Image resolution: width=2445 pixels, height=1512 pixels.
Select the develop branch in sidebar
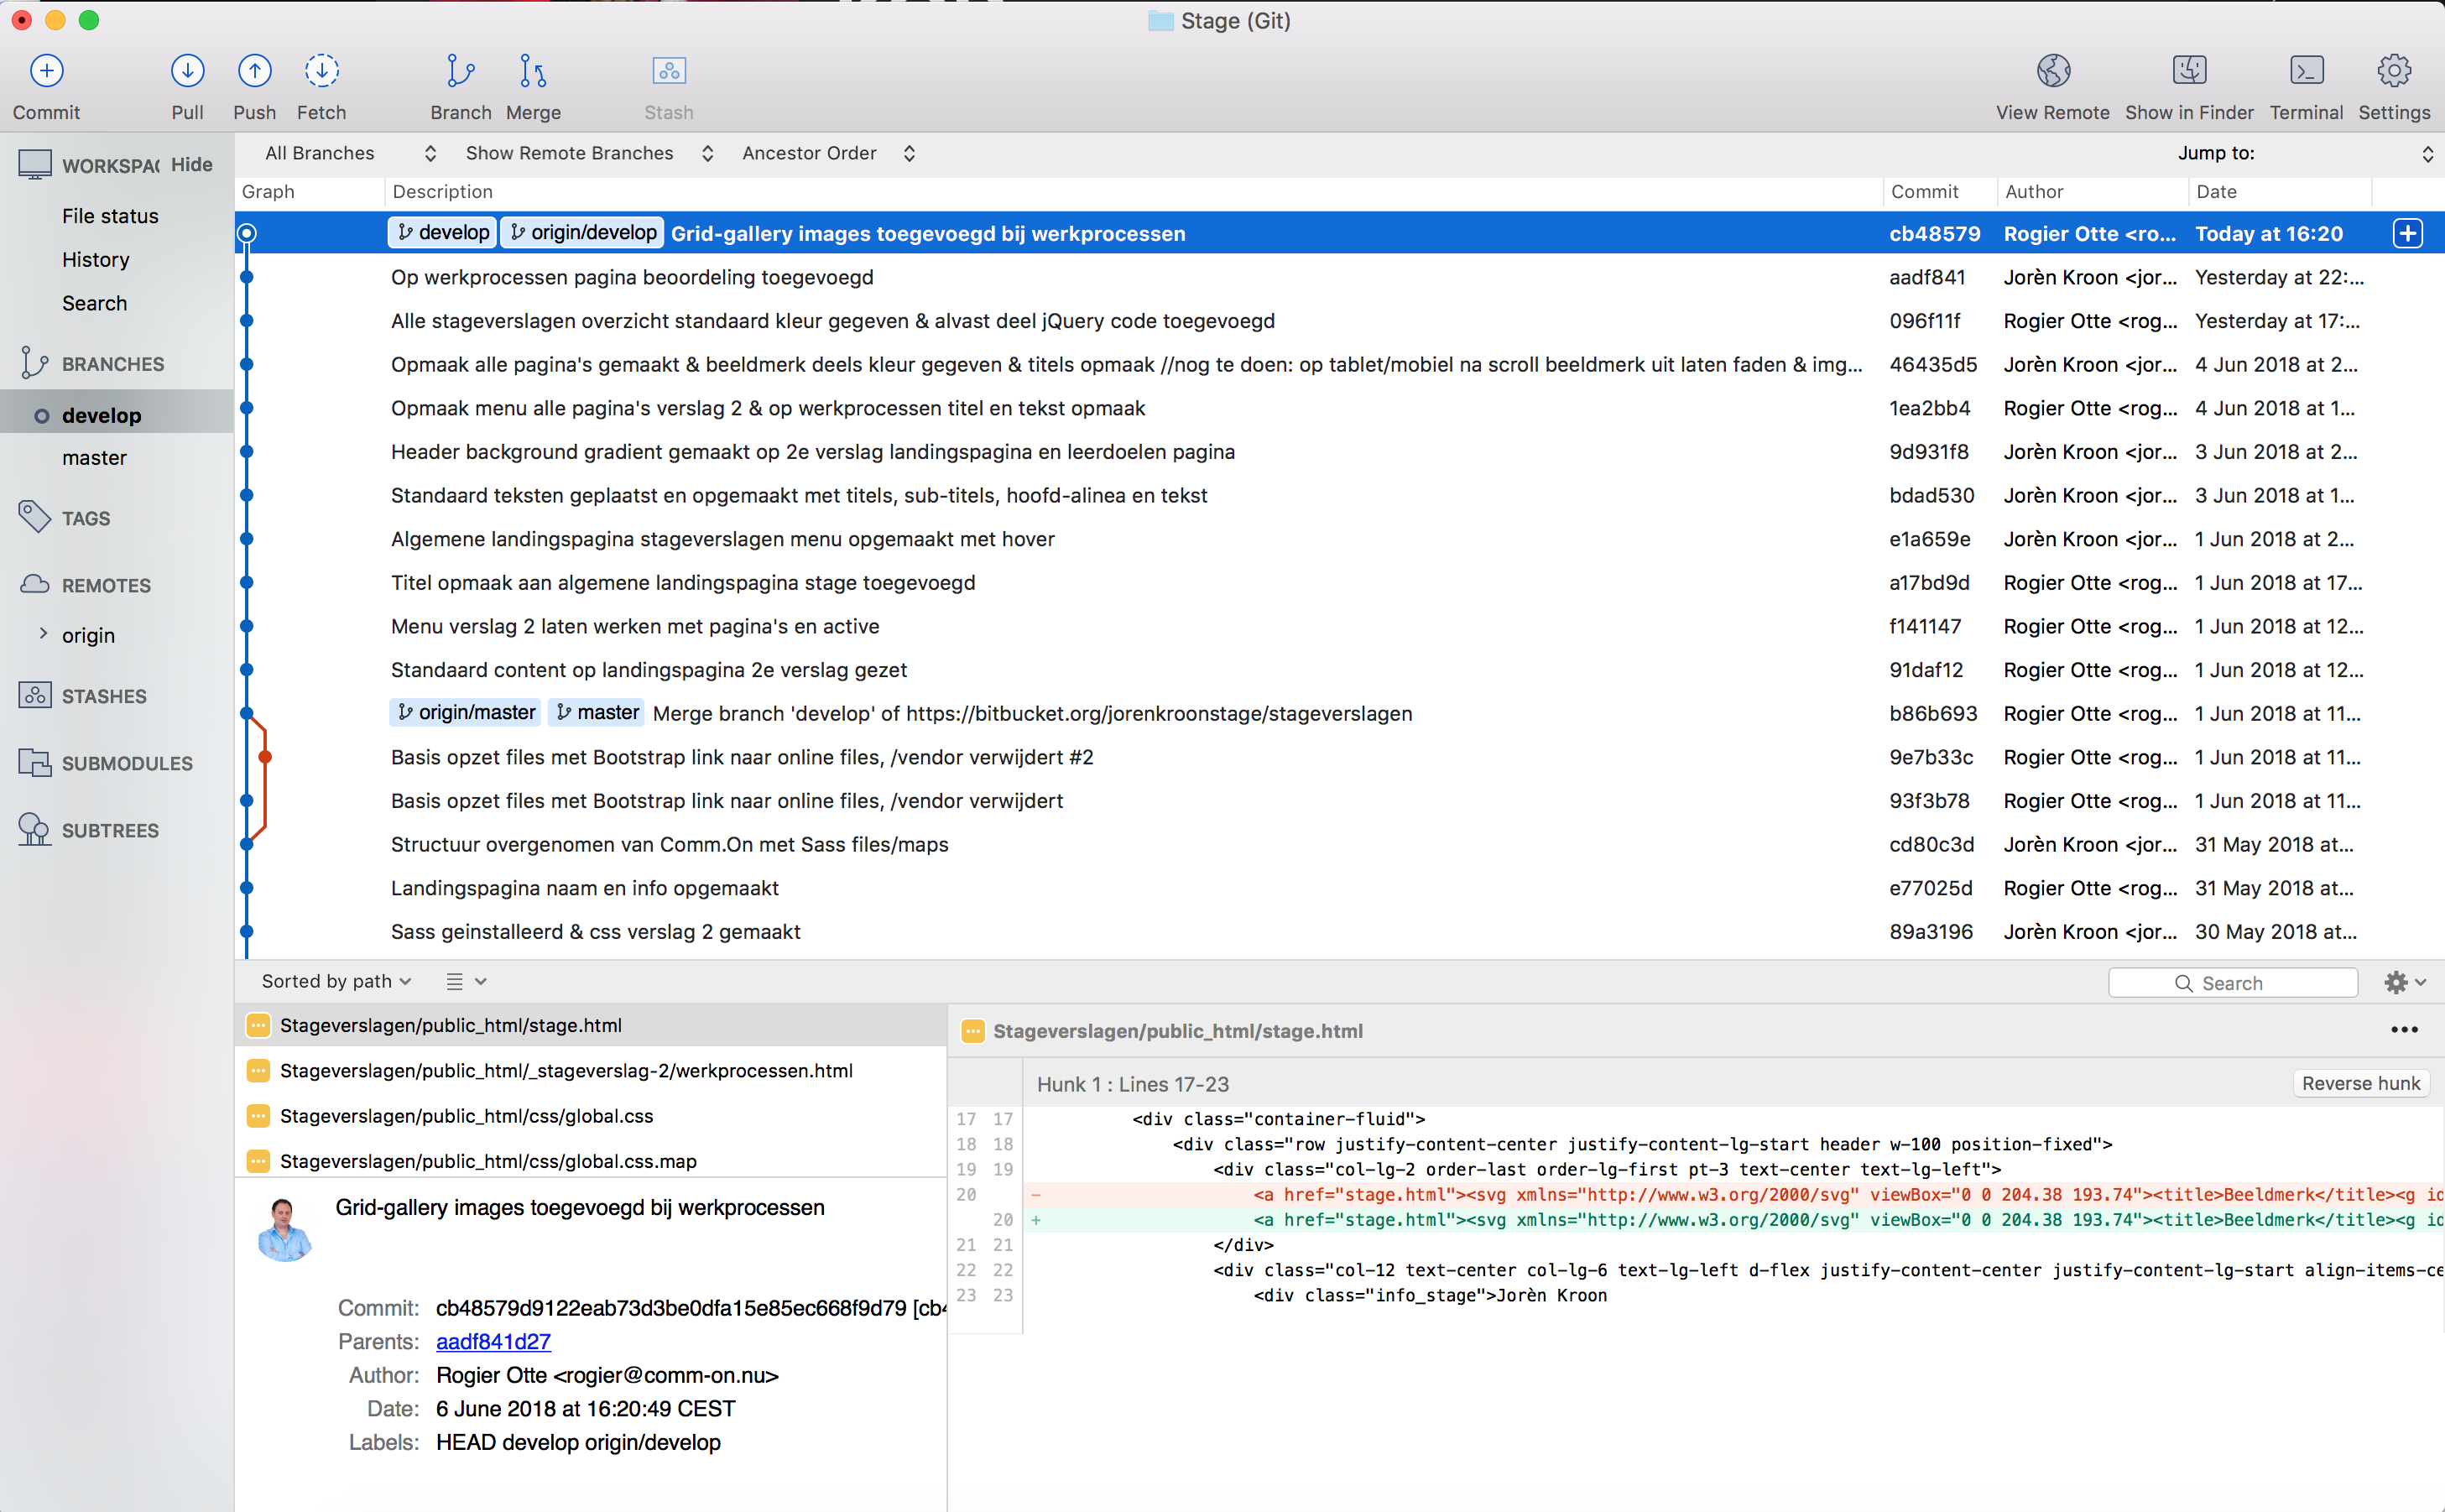point(117,414)
